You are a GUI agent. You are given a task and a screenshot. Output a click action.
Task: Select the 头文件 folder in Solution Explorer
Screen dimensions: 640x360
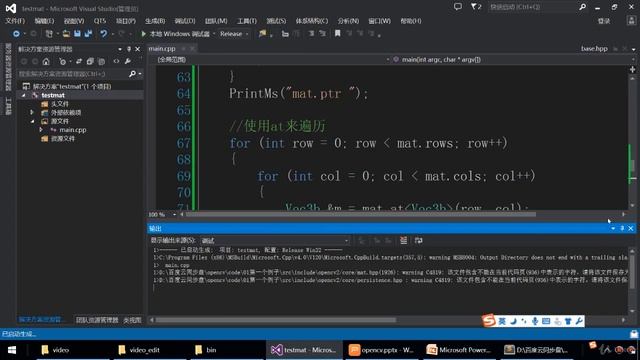[x=60, y=104]
